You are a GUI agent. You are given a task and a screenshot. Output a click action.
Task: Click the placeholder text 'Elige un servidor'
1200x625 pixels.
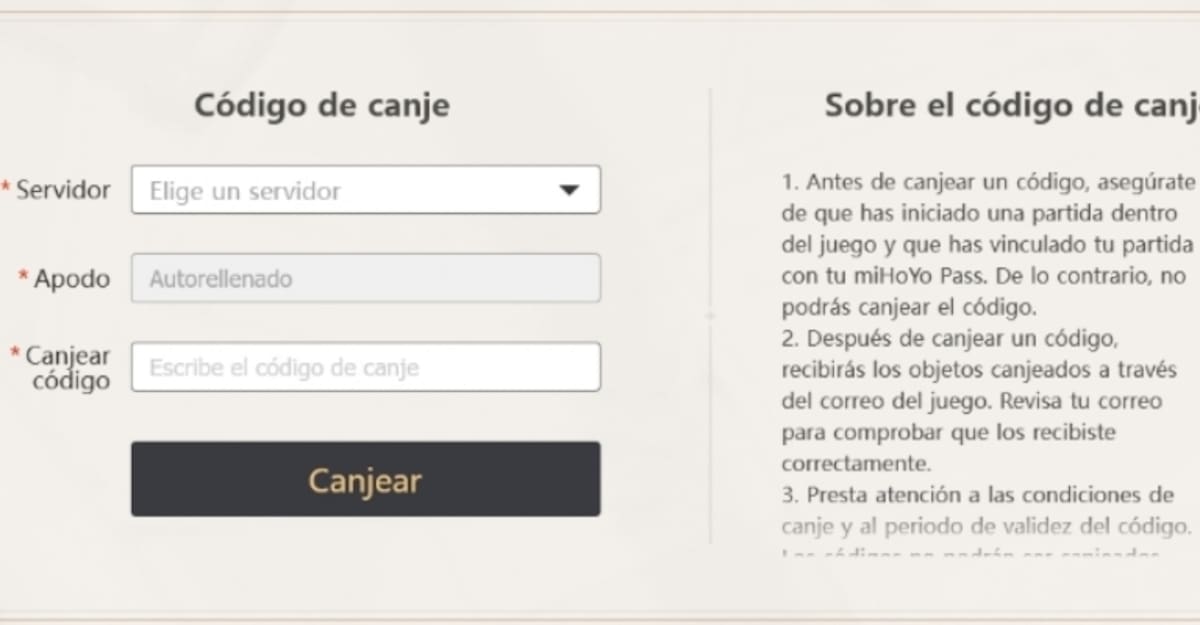click(245, 191)
